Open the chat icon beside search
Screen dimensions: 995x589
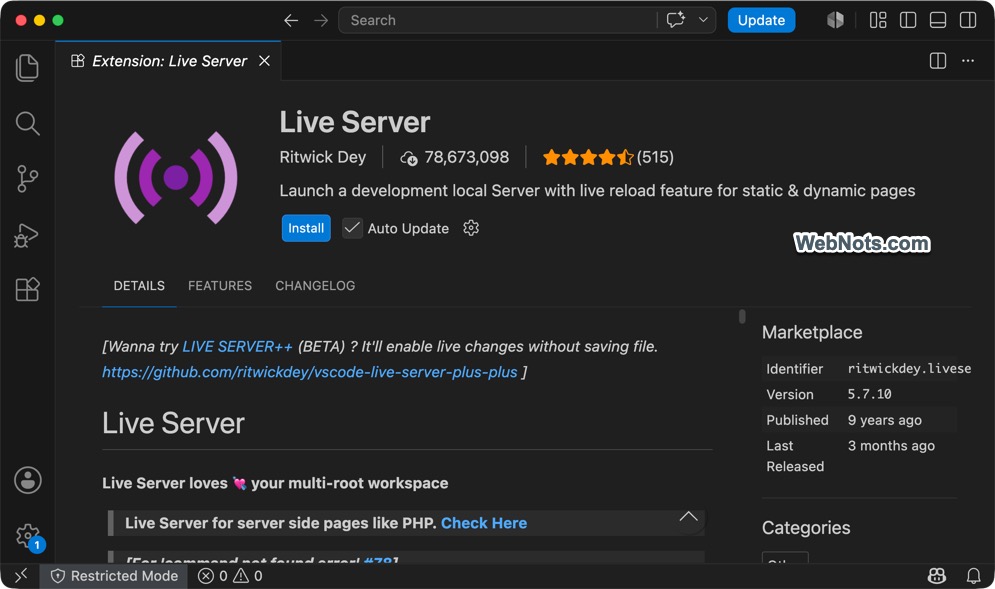coord(675,20)
